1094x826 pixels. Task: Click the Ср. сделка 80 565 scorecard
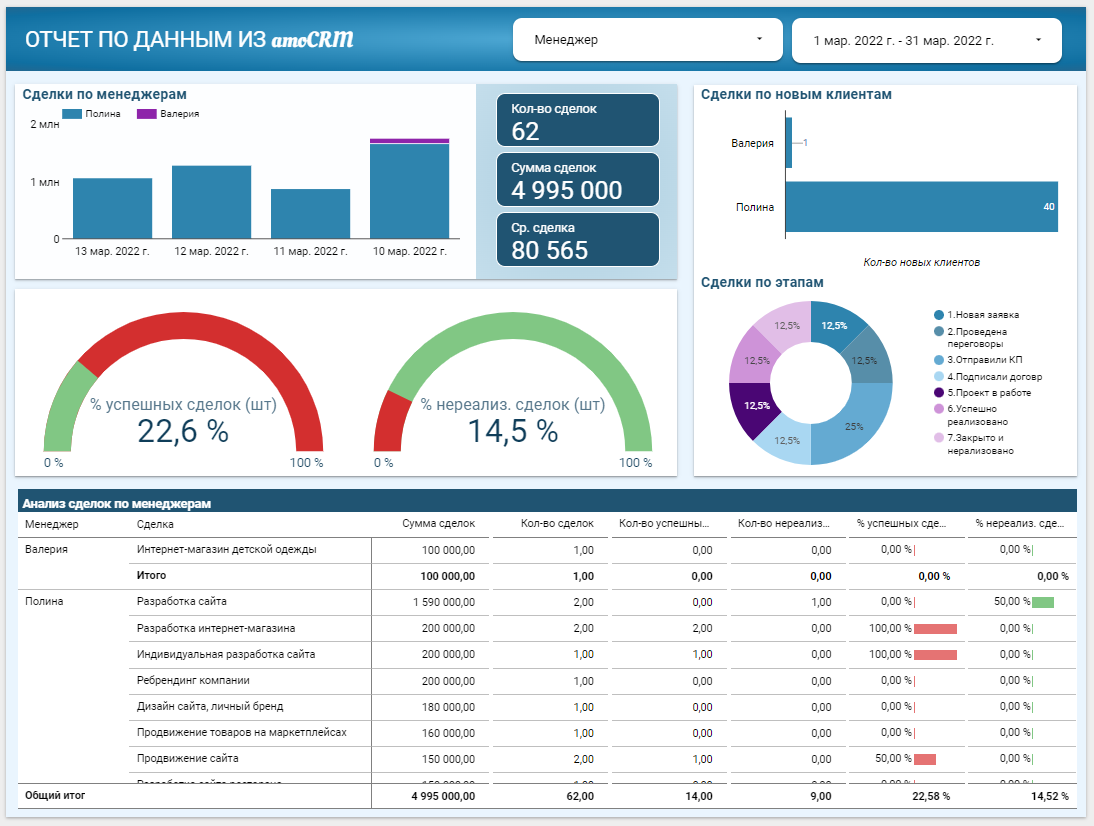(x=578, y=239)
